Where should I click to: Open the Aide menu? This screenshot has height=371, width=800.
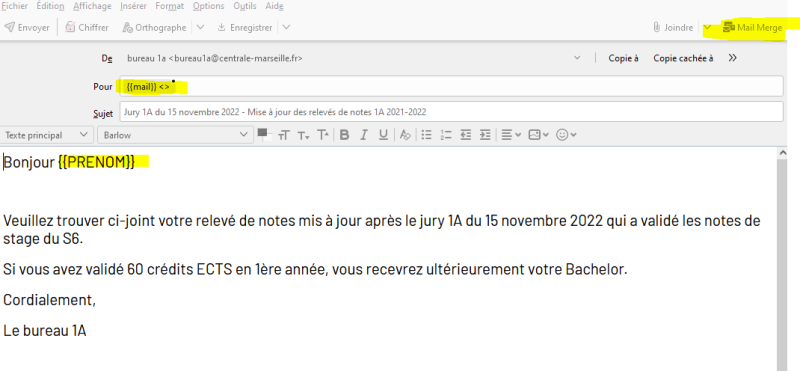[274, 6]
